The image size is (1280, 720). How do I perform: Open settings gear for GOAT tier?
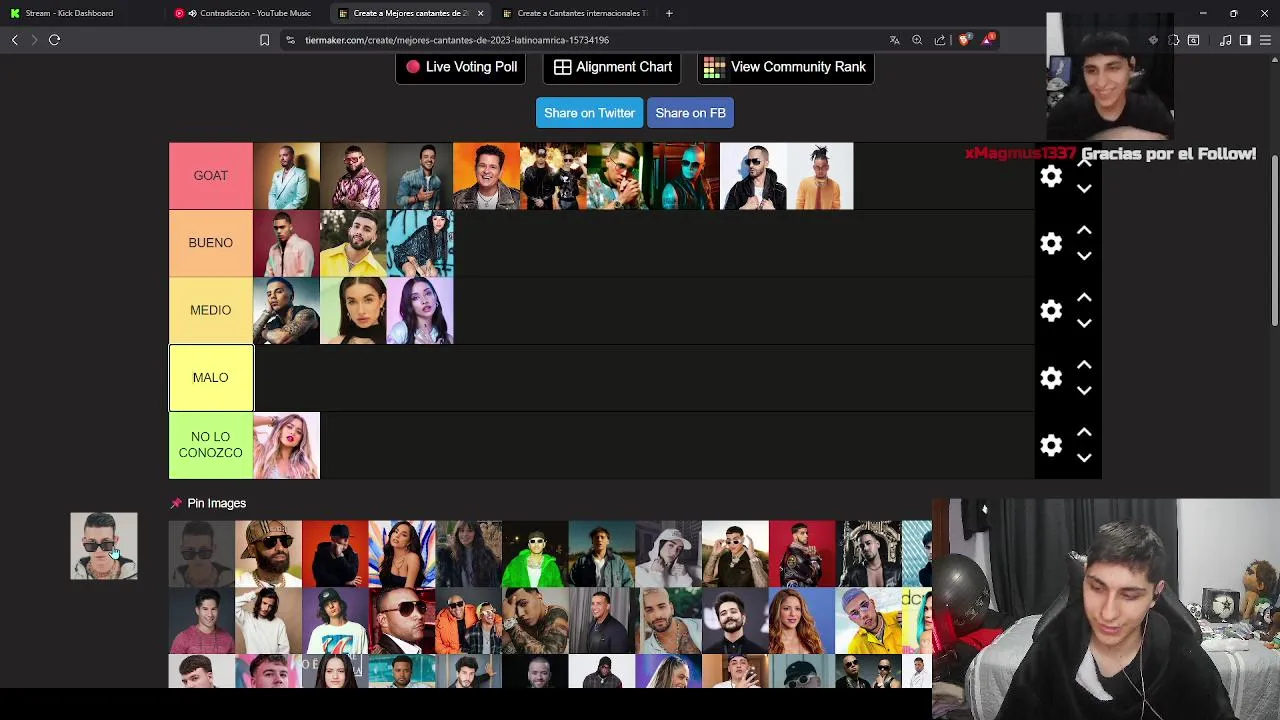[1051, 176]
